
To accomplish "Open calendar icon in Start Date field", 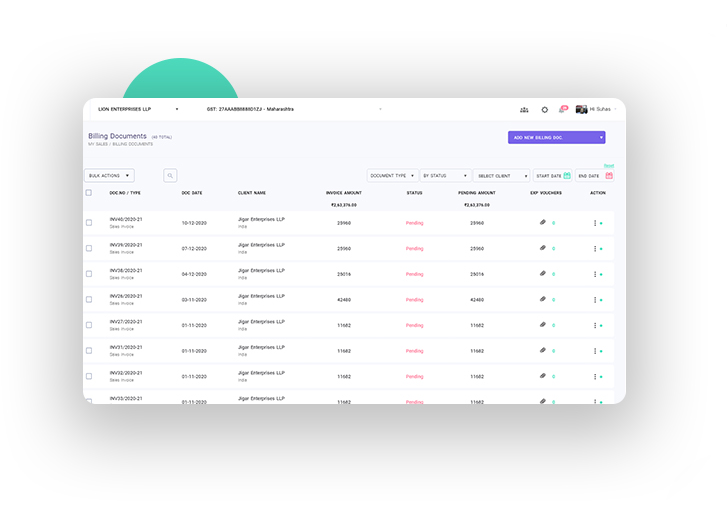I will [567, 176].
